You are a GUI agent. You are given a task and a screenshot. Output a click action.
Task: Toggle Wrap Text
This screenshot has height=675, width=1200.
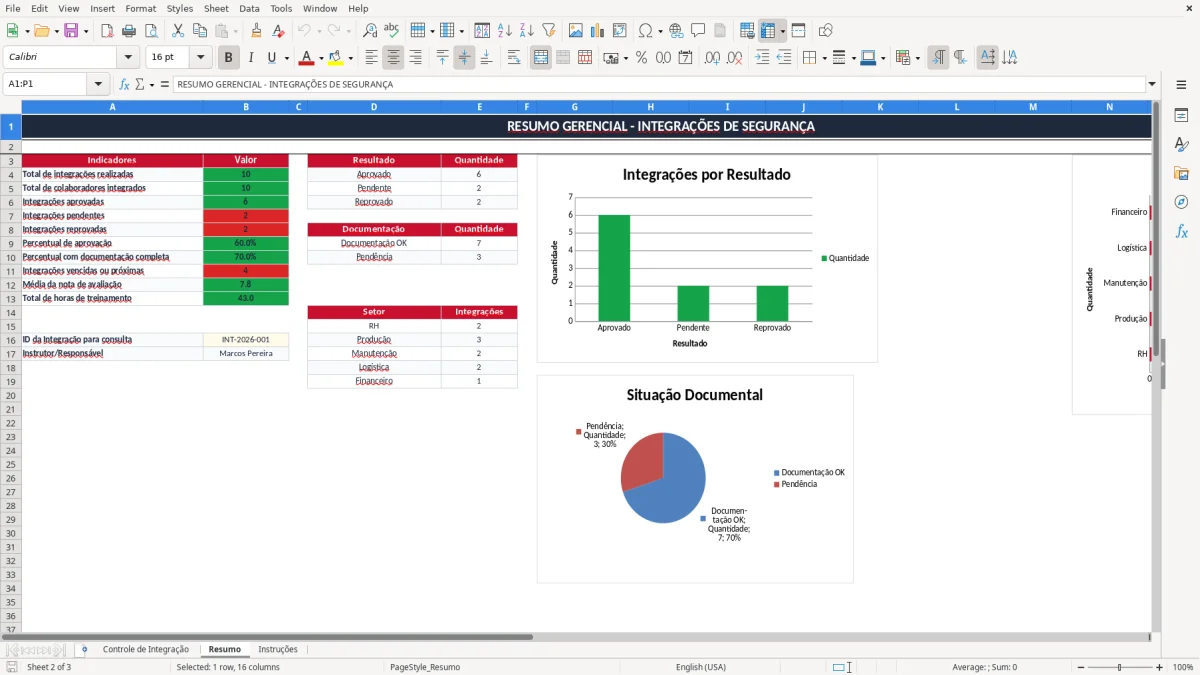tap(514, 58)
